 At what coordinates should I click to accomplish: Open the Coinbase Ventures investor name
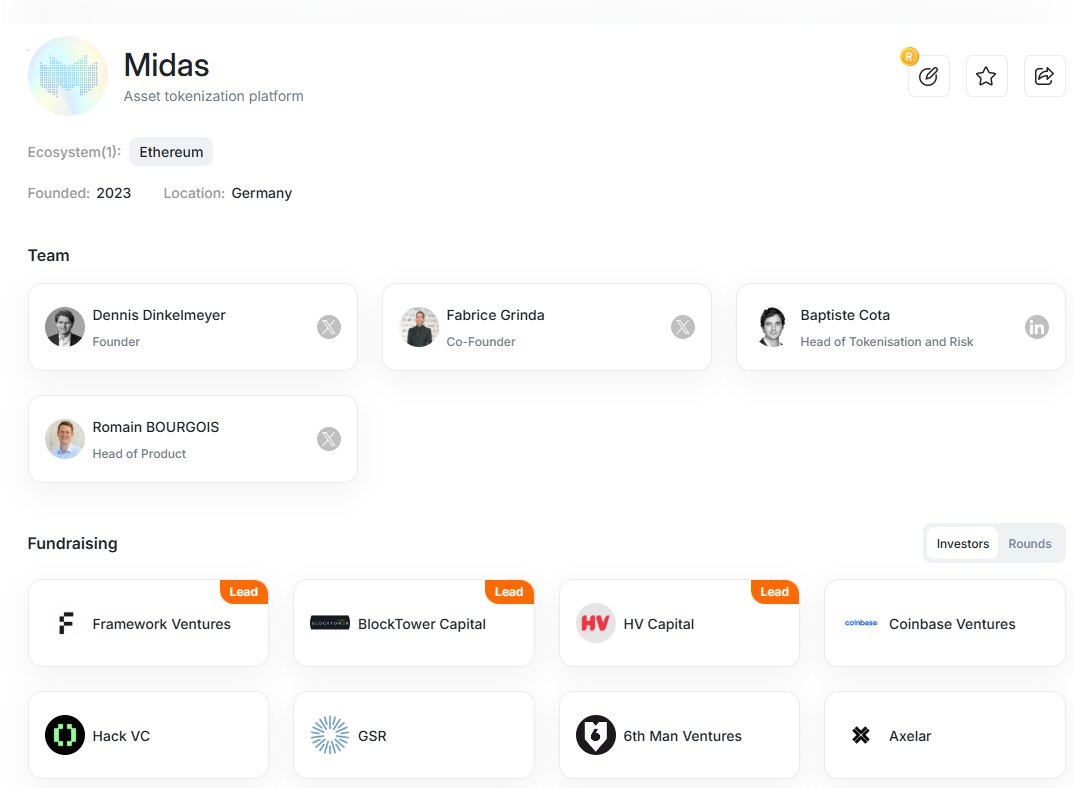(x=952, y=624)
